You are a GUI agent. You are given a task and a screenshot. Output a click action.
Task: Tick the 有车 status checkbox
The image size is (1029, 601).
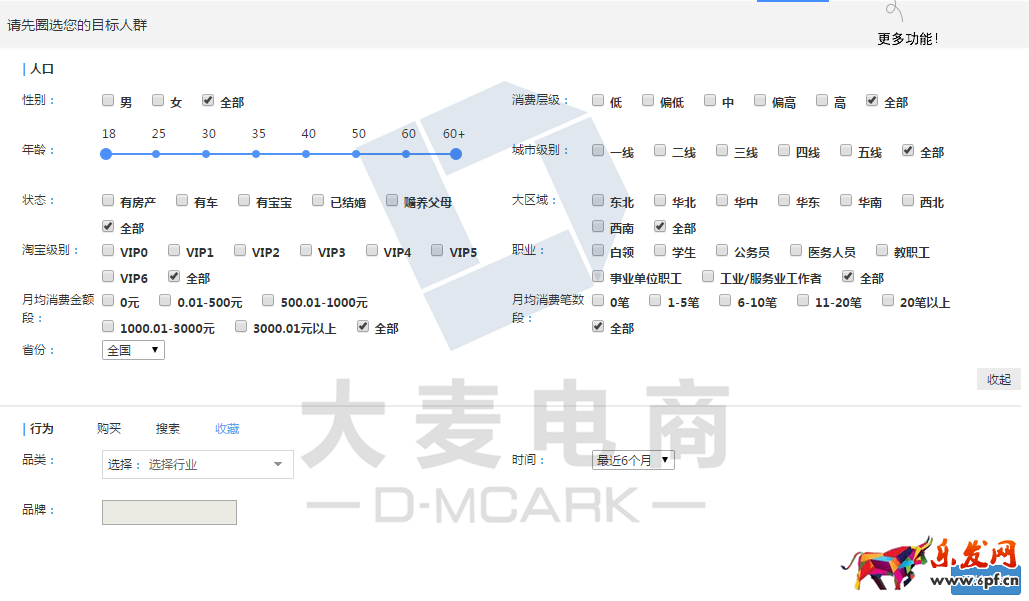(182, 200)
